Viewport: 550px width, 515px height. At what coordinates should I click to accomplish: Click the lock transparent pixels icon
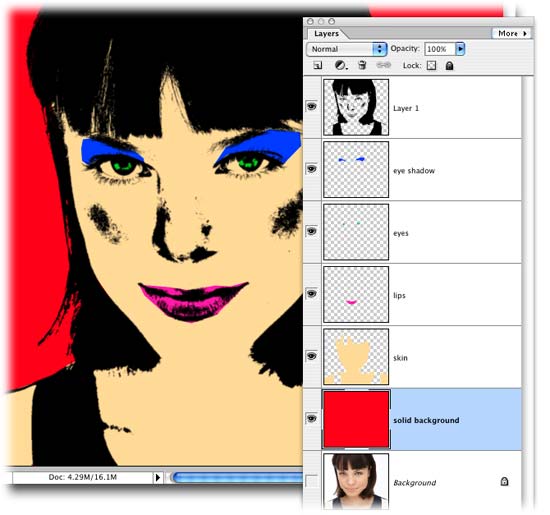(x=431, y=66)
